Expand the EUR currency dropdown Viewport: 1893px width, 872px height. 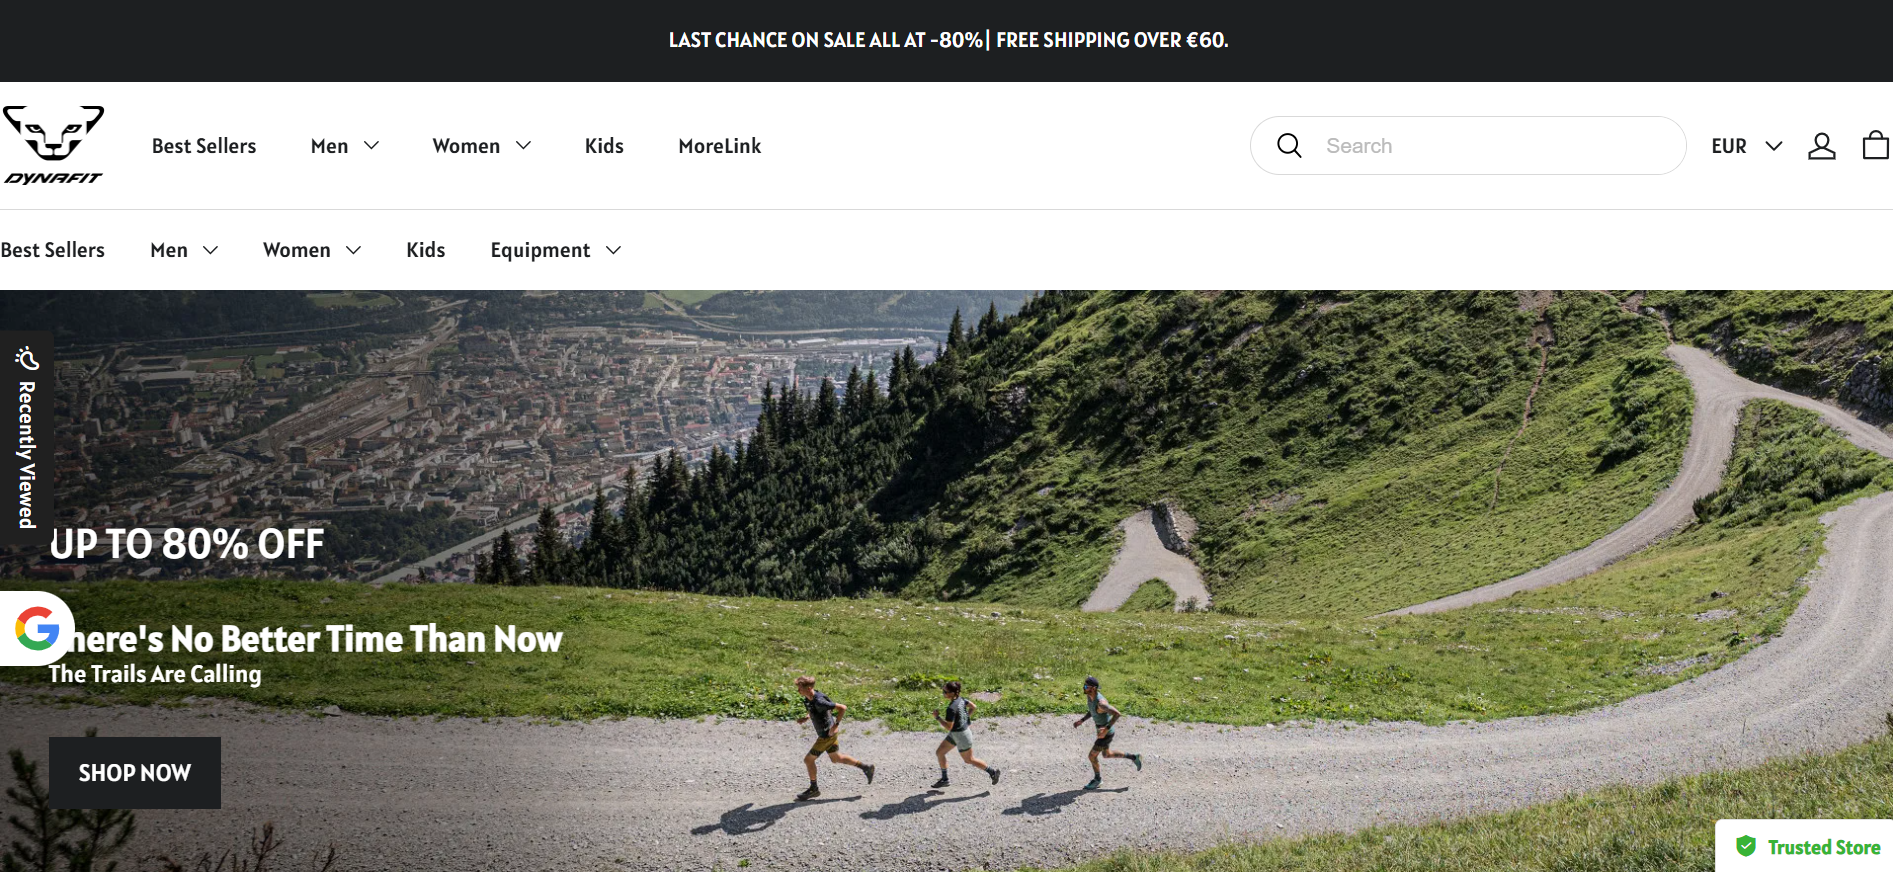[x=1746, y=146]
